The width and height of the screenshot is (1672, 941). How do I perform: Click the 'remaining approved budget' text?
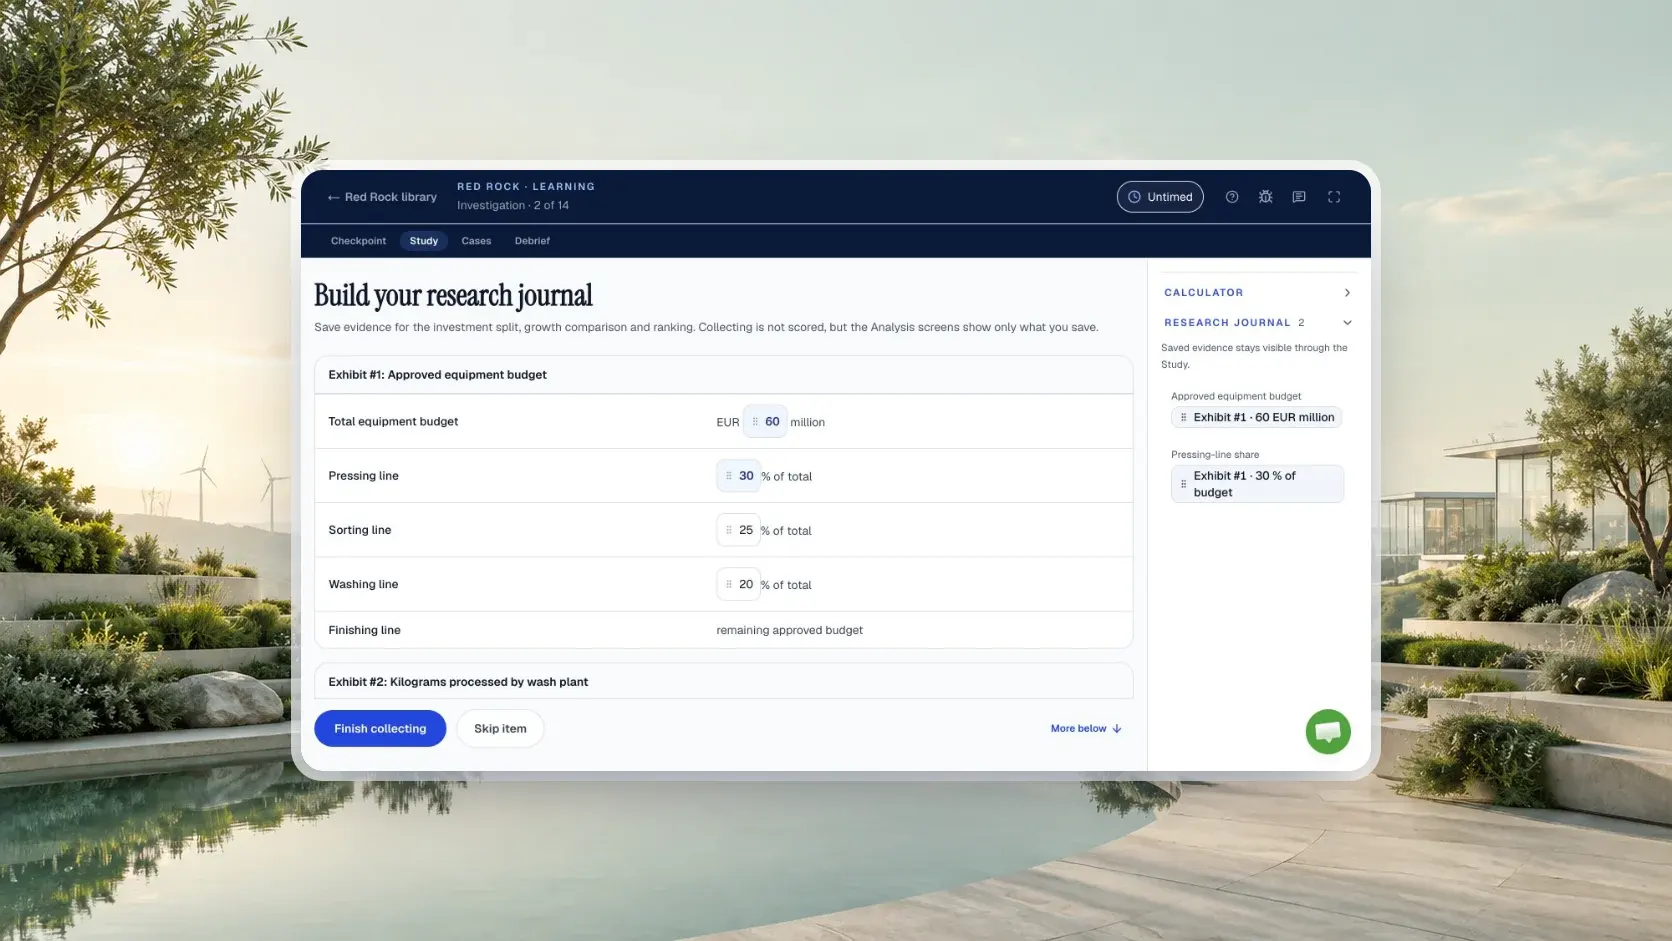click(789, 630)
